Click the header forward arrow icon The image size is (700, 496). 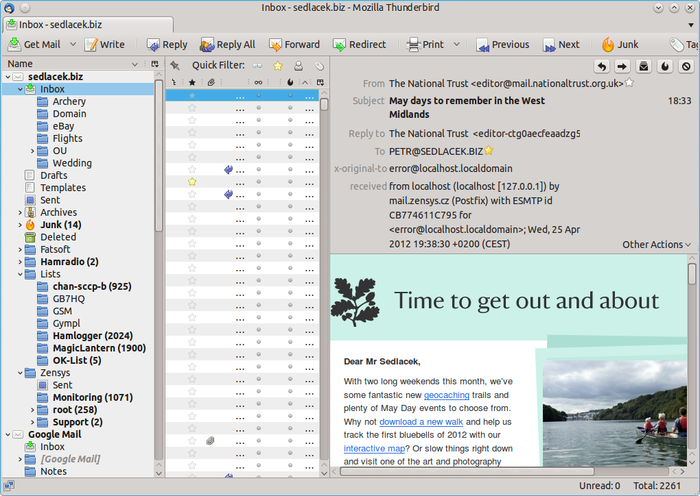(622, 67)
